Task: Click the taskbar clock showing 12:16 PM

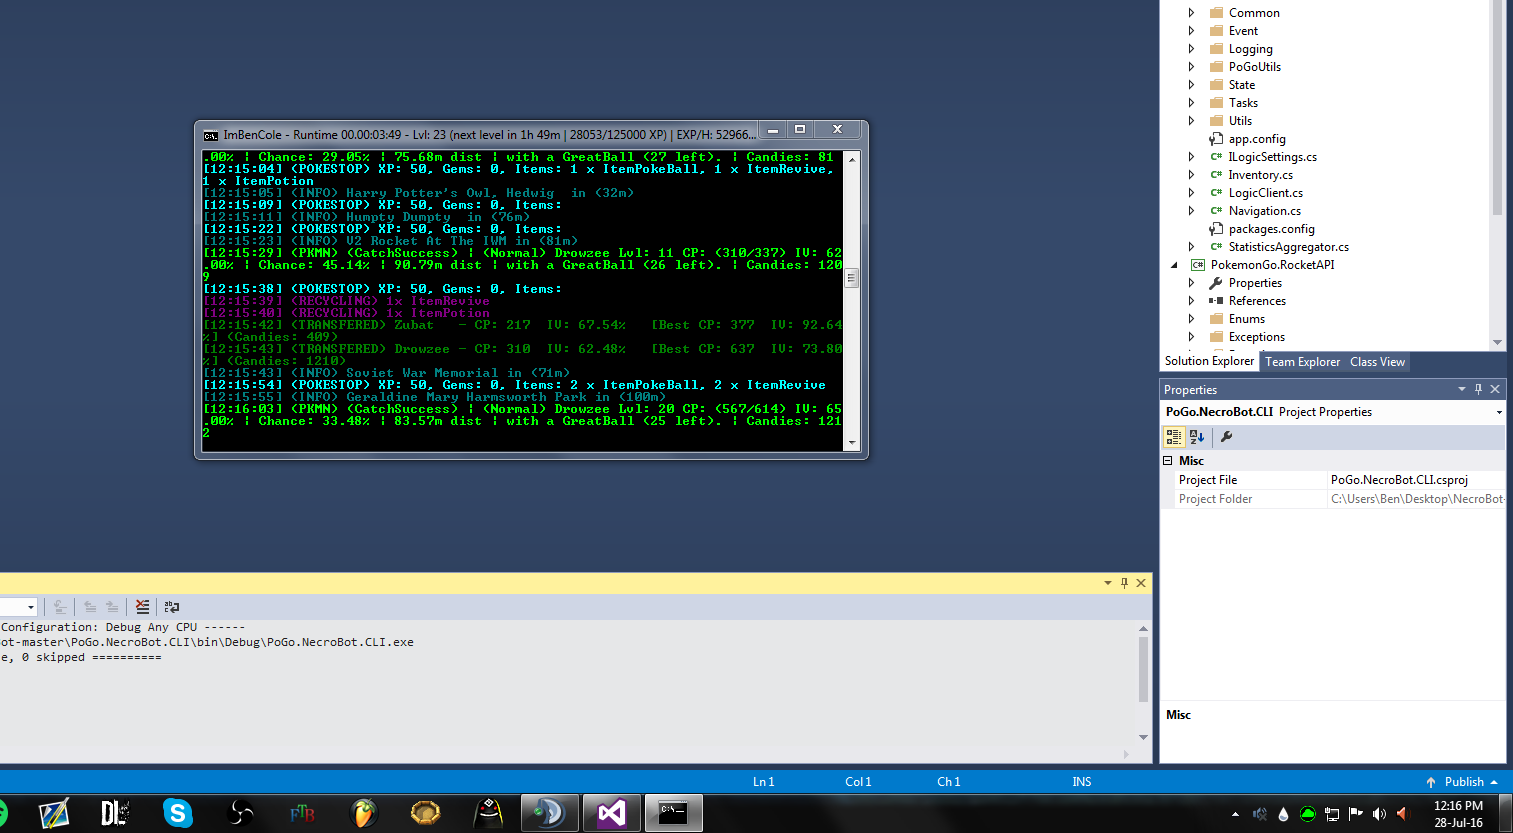Action: tap(1458, 814)
